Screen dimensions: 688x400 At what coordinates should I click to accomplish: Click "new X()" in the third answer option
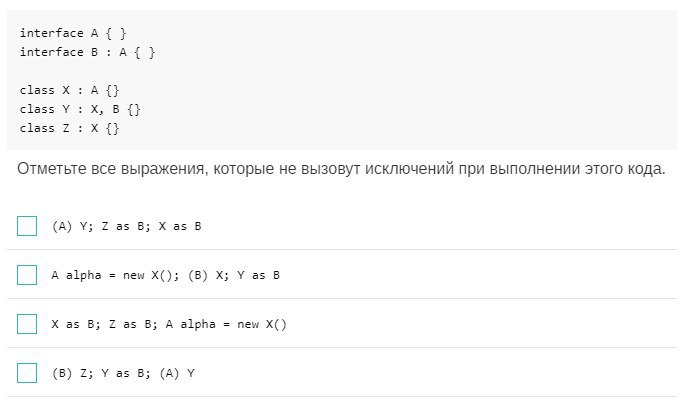tap(261, 324)
